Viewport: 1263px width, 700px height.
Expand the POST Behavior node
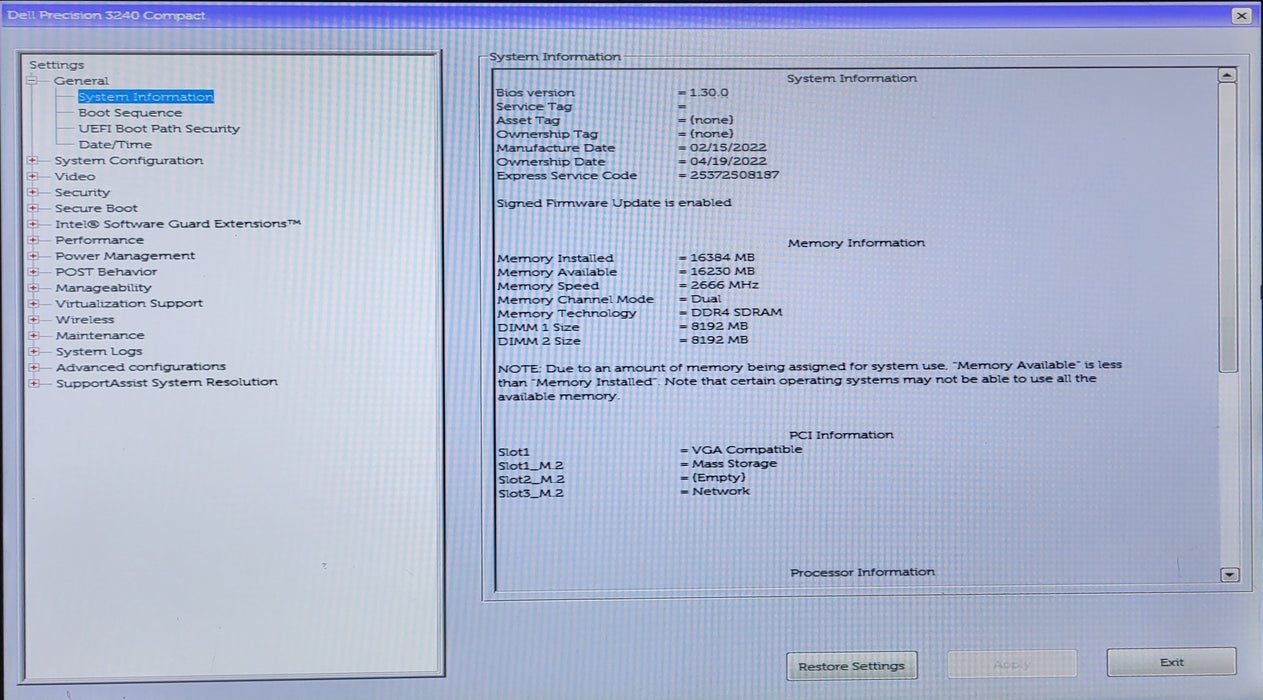33,272
